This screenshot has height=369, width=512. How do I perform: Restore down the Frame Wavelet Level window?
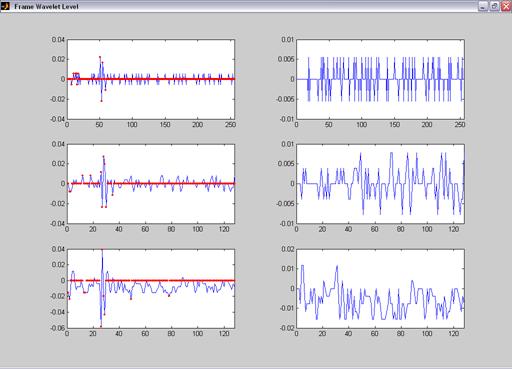pyautogui.click(x=494, y=6)
